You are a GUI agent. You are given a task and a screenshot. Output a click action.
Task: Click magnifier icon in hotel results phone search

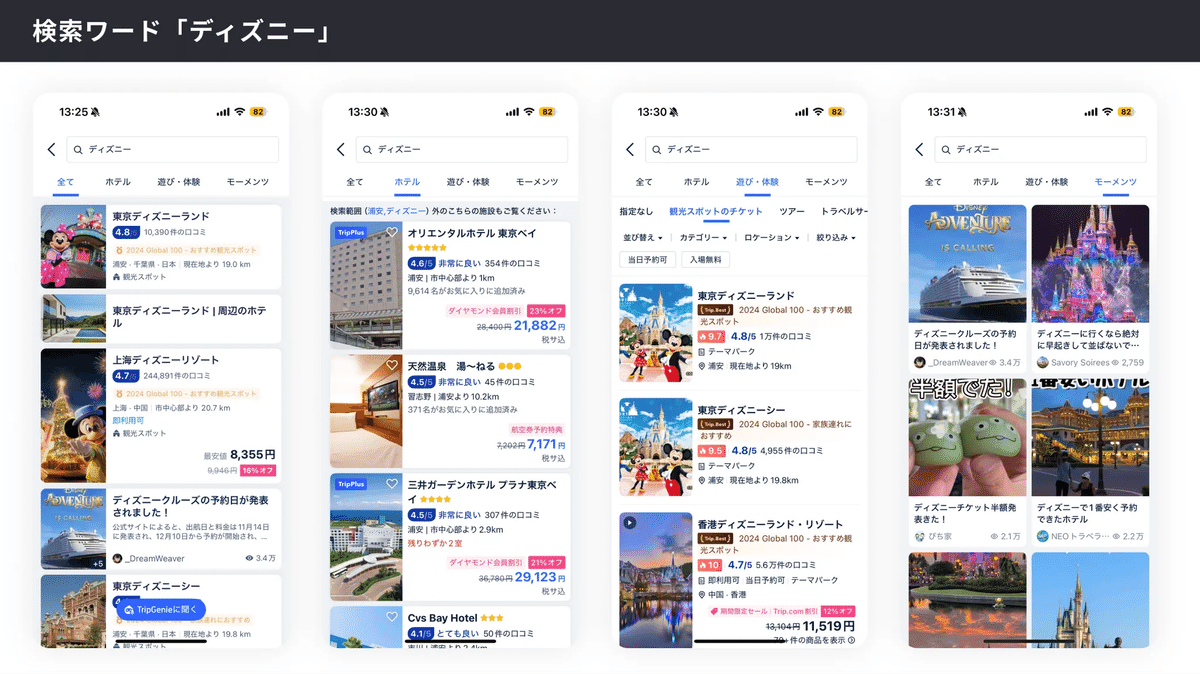pyautogui.click(x=367, y=149)
